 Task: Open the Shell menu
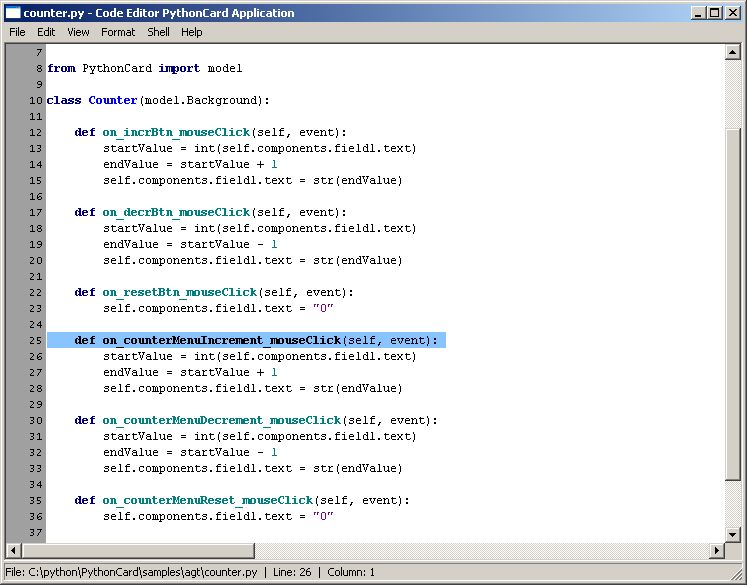(158, 32)
